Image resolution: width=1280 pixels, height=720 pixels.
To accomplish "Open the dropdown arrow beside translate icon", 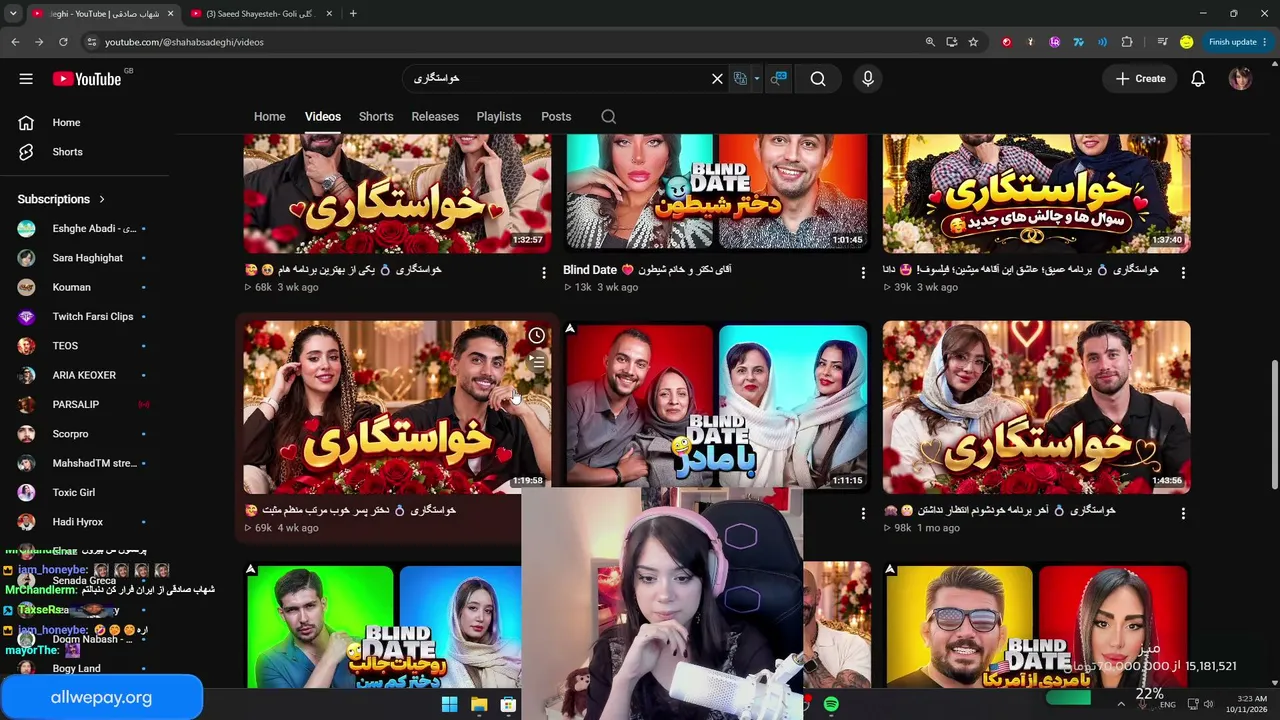I will click(x=757, y=79).
